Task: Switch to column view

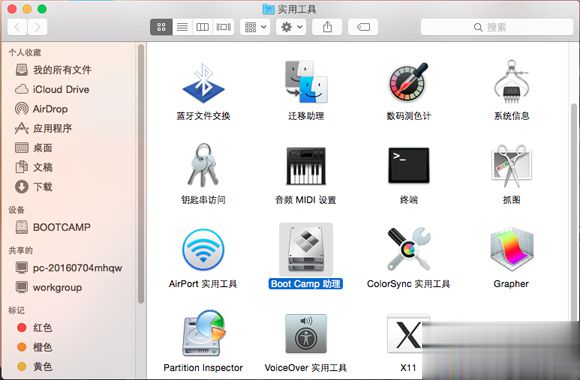Action: [202, 27]
